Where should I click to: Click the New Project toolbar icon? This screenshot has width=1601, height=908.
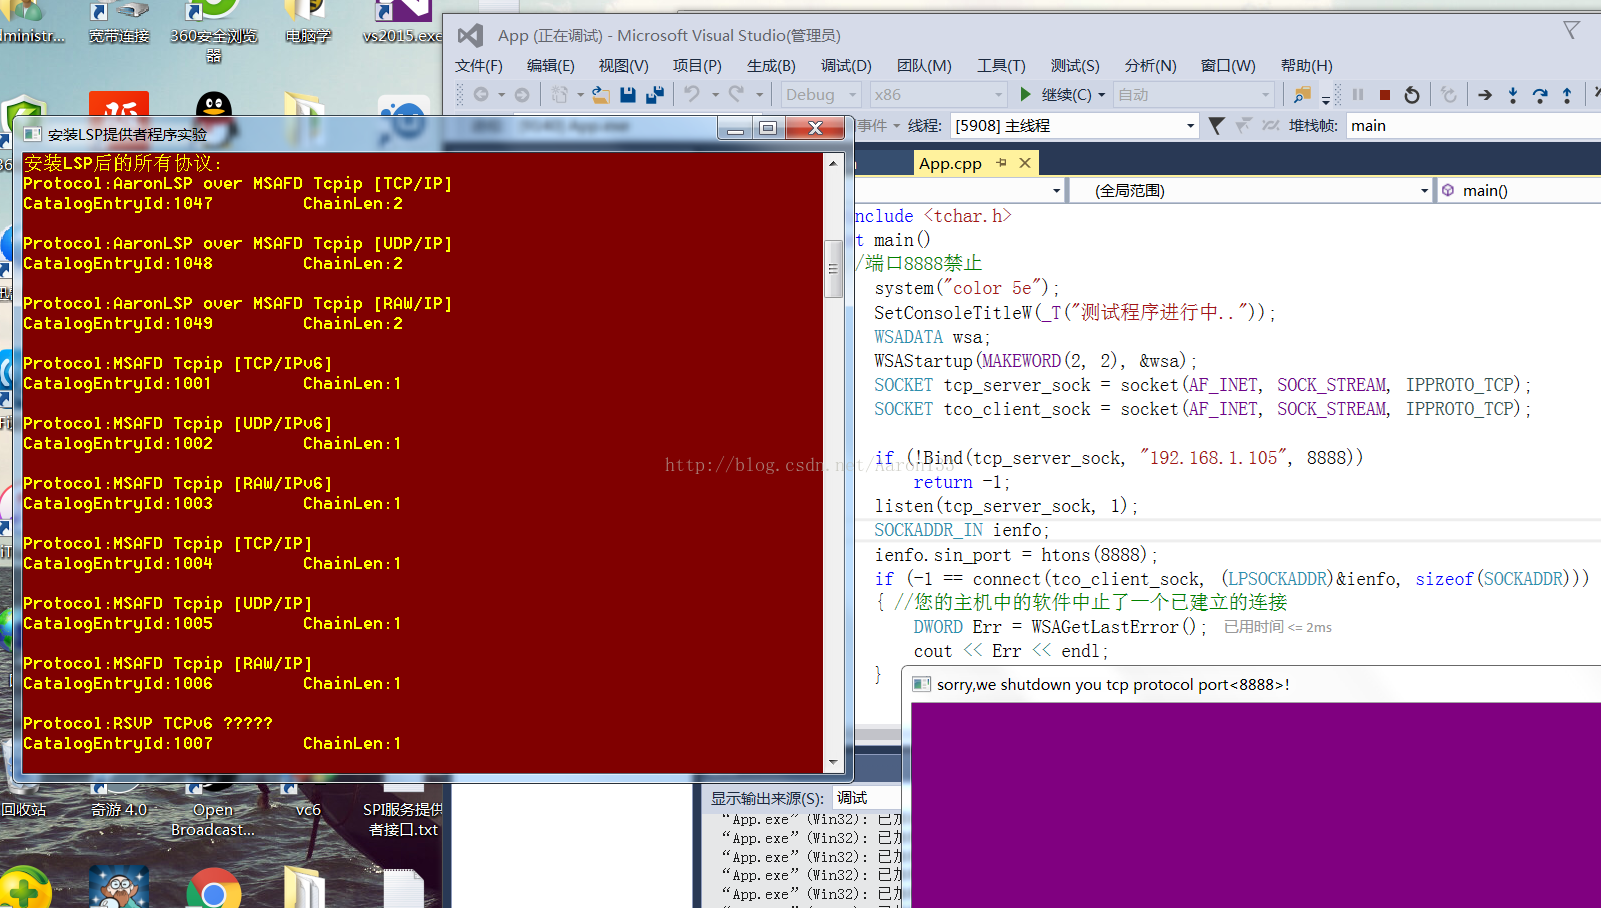click(x=560, y=94)
